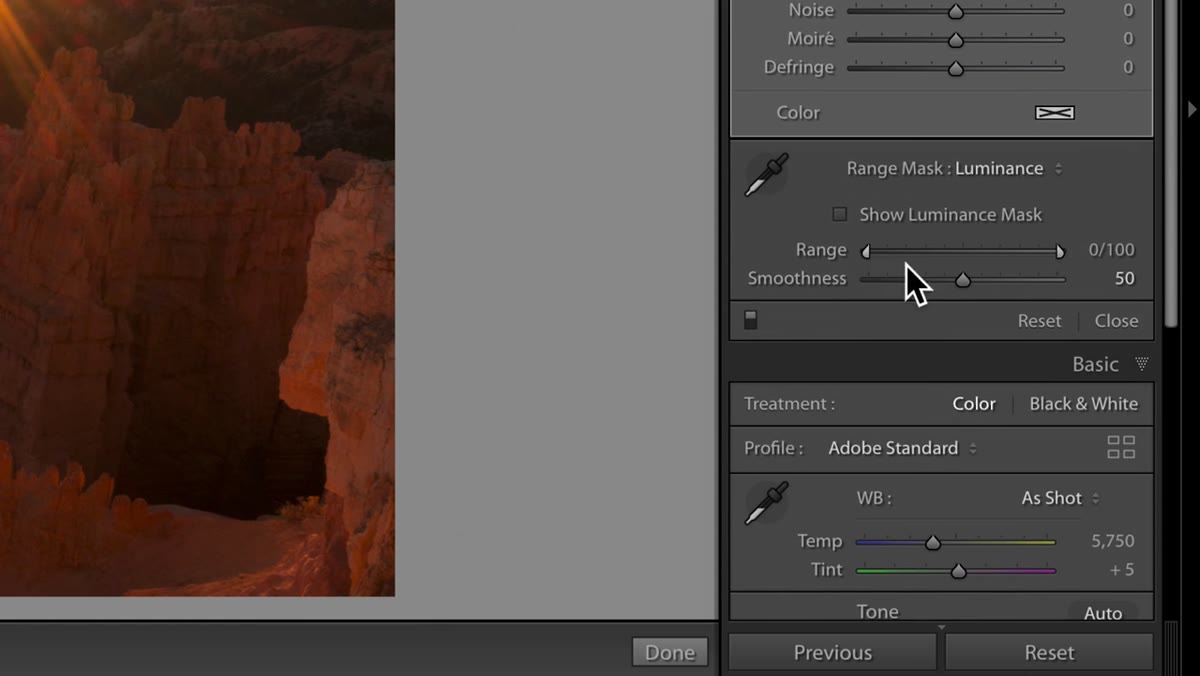Click the bottom Reset button

1049,652
